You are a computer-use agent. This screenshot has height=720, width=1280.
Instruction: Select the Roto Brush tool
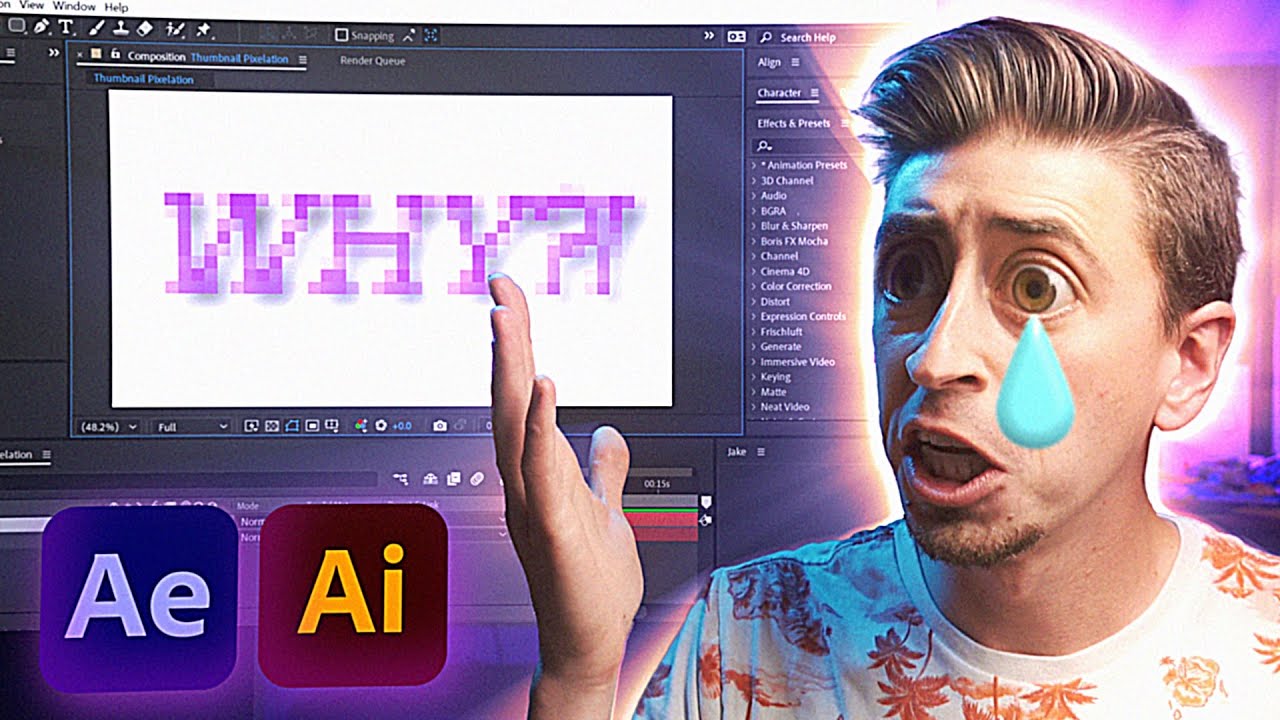pos(174,30)
